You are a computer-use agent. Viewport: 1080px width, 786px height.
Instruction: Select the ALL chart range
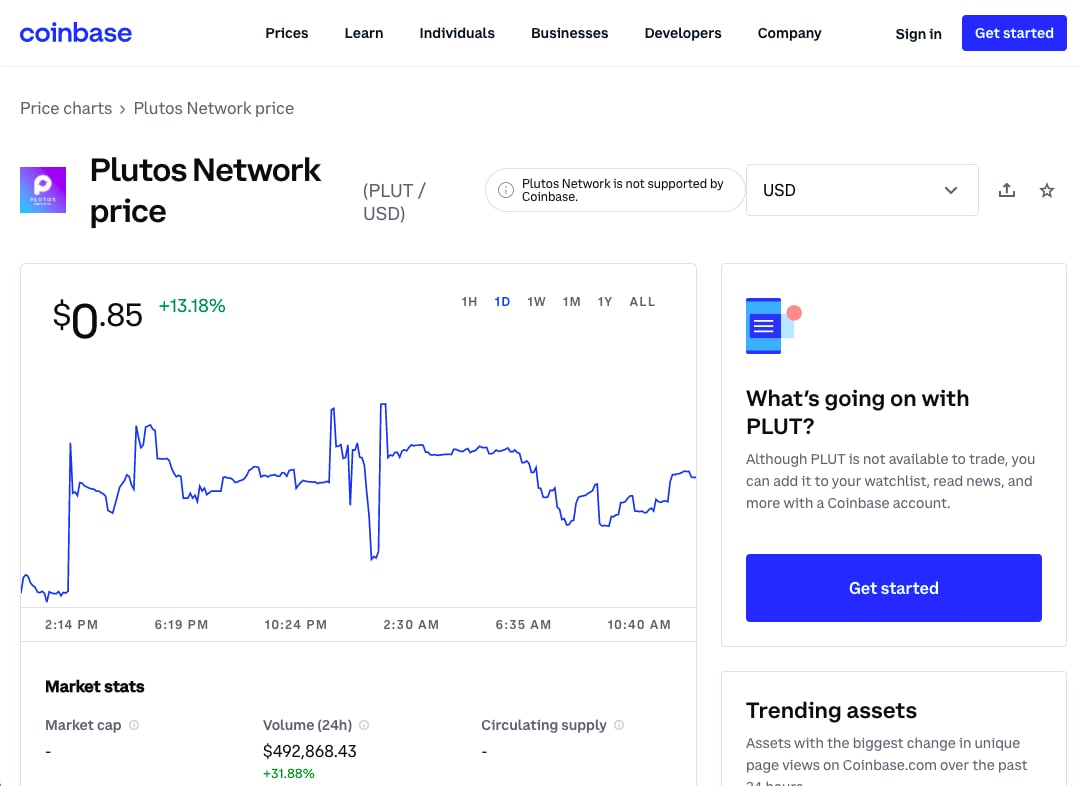point(642,302)
